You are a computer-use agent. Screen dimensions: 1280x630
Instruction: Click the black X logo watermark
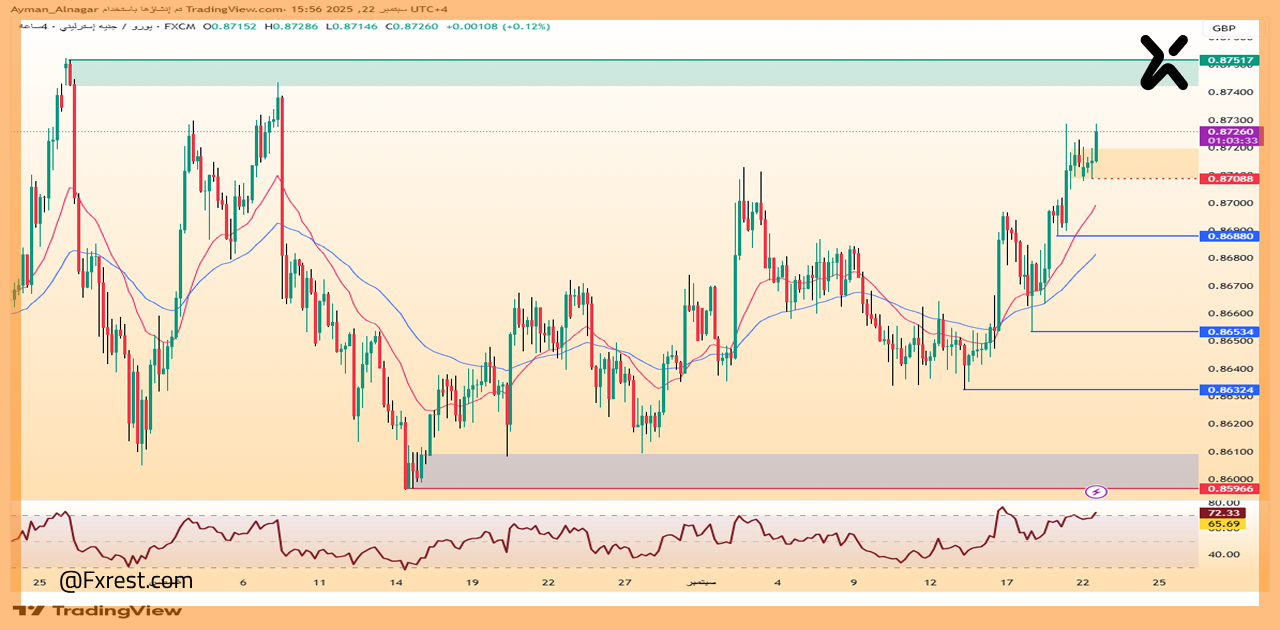coord(1164,62)
